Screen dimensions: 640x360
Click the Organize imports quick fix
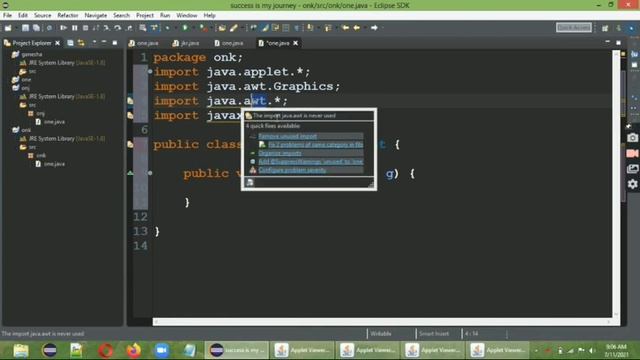point(280,153)
